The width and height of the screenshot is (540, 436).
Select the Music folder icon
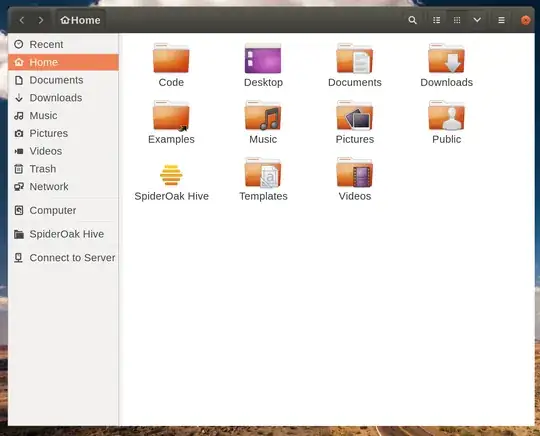pos(263,115)
